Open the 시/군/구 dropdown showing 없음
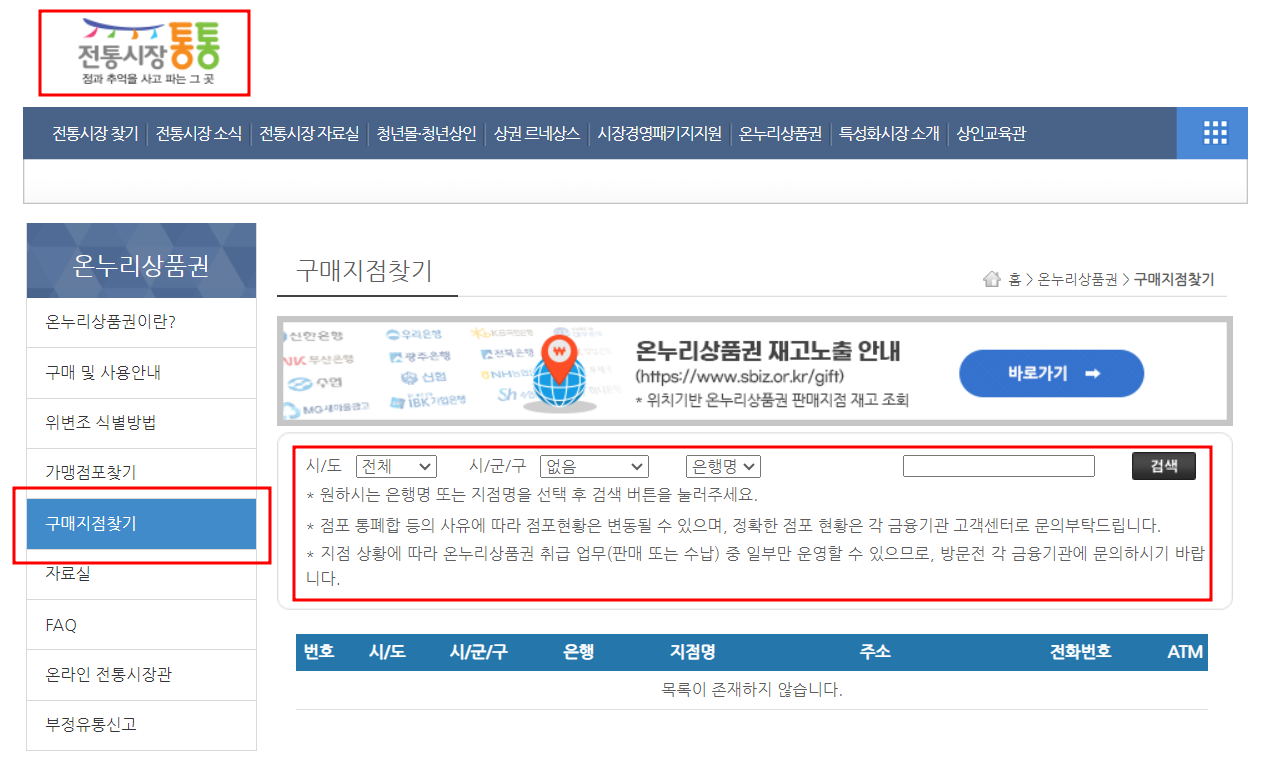This screenshot has width=1281, height=774. (594, 465)
